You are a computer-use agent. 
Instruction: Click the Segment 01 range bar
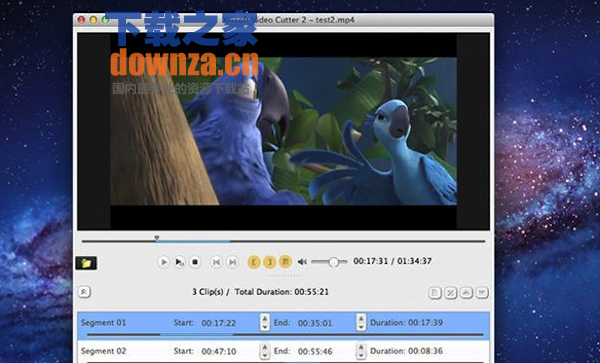coord(285,335)
